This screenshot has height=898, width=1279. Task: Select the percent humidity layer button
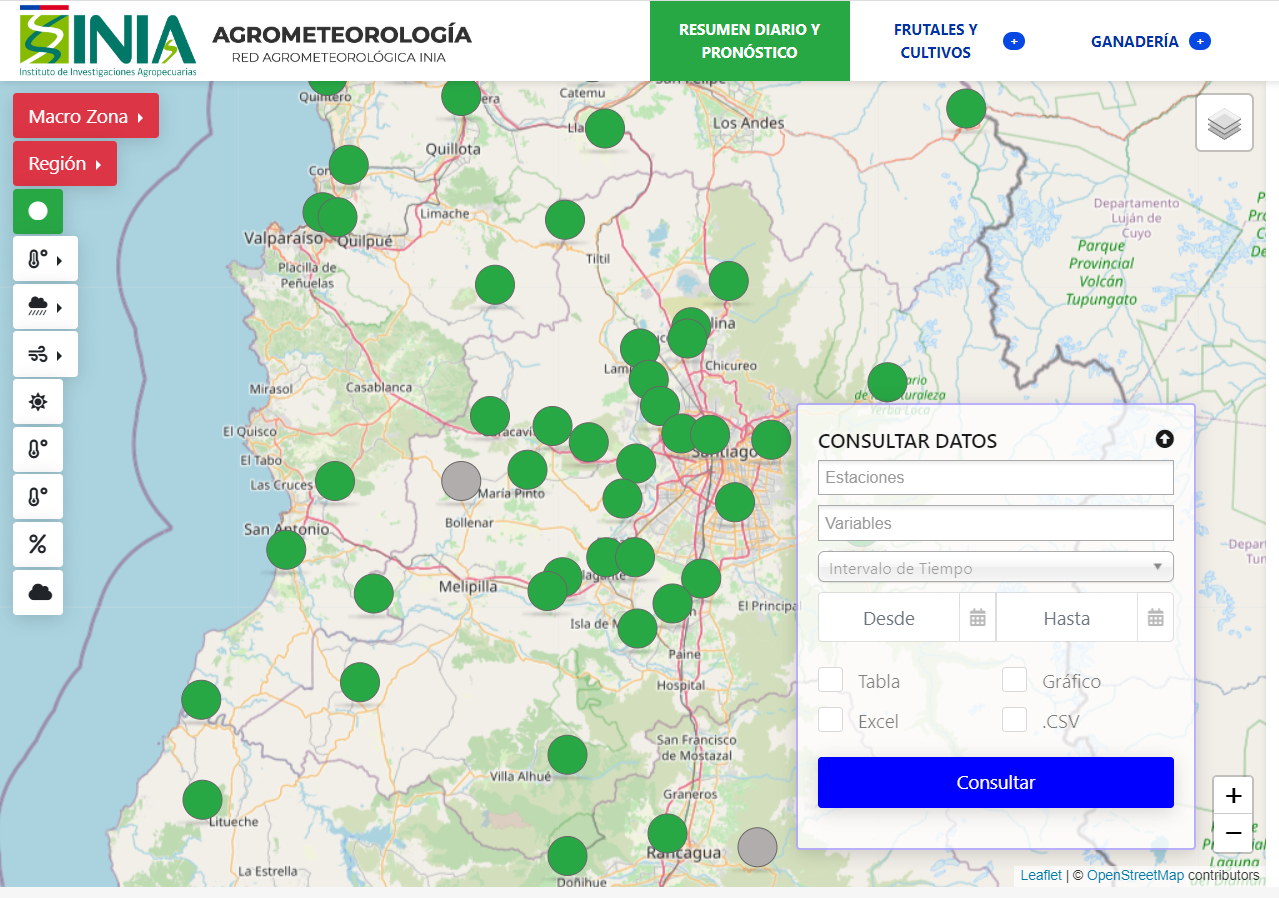[x=38, y=544]
